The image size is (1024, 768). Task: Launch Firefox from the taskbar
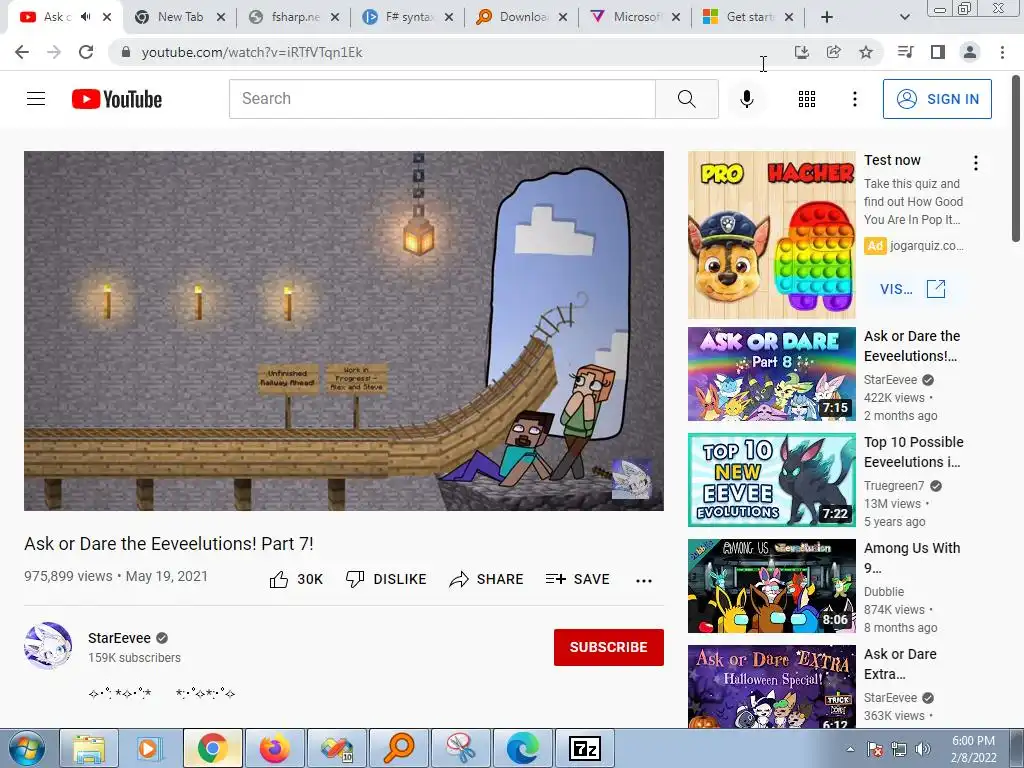pos(275,748)
